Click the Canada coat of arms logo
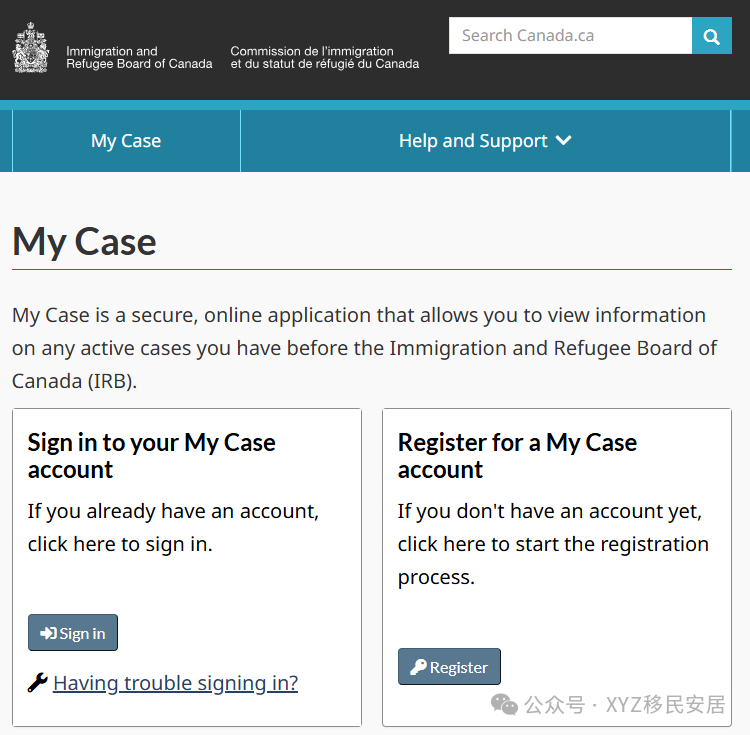Viewport: 750px width, 735px height. click(x=31, y=47)
